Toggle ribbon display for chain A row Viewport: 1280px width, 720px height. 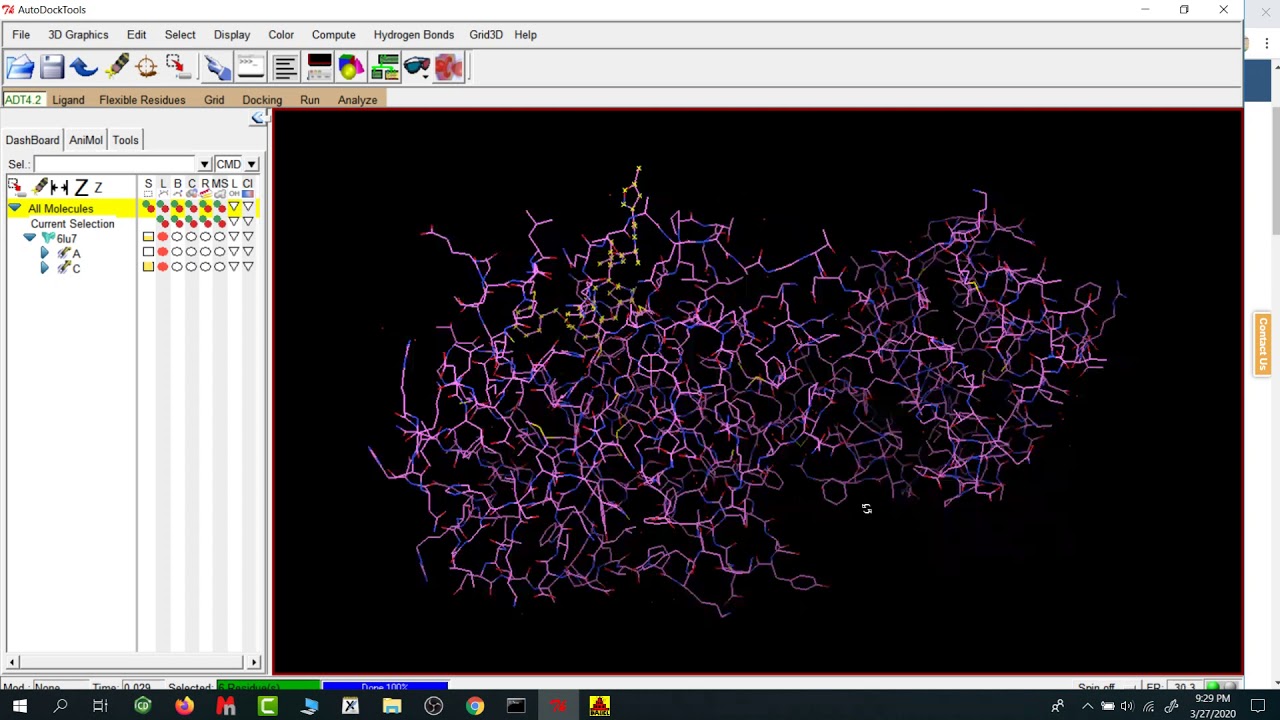coord(205,252)
